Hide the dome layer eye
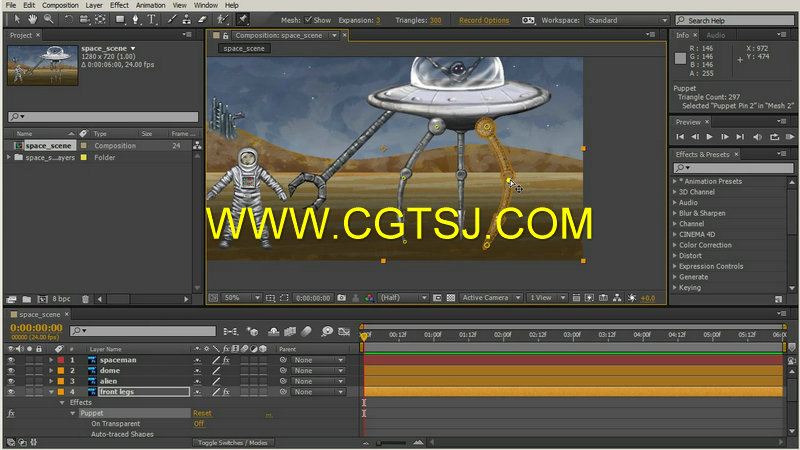 11,371
